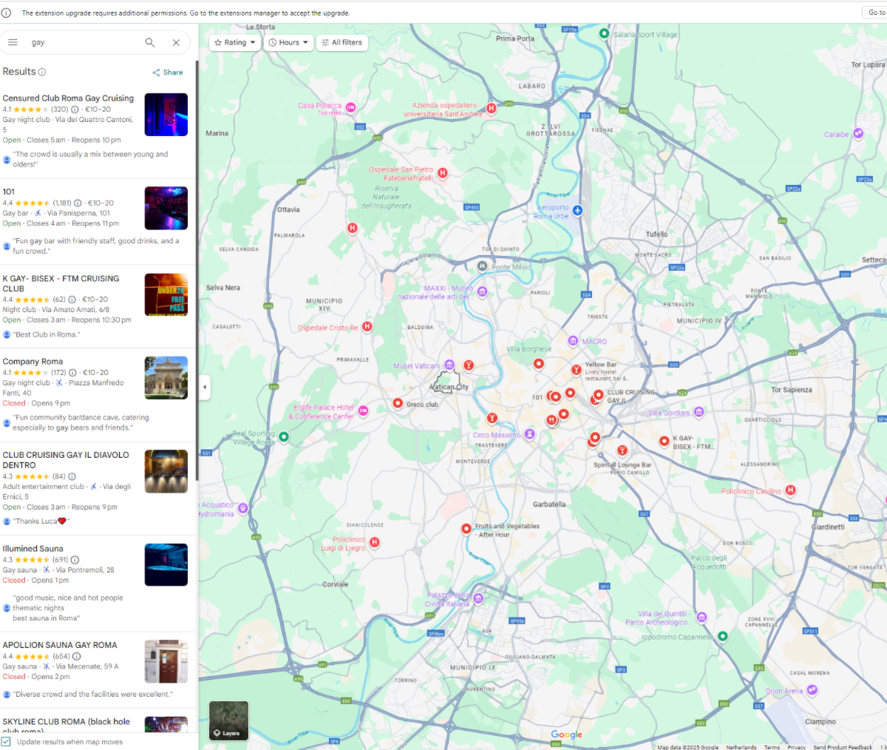
Task: Click Policlinico Casilino hospital marker
Action: click(x=791, y=490)
